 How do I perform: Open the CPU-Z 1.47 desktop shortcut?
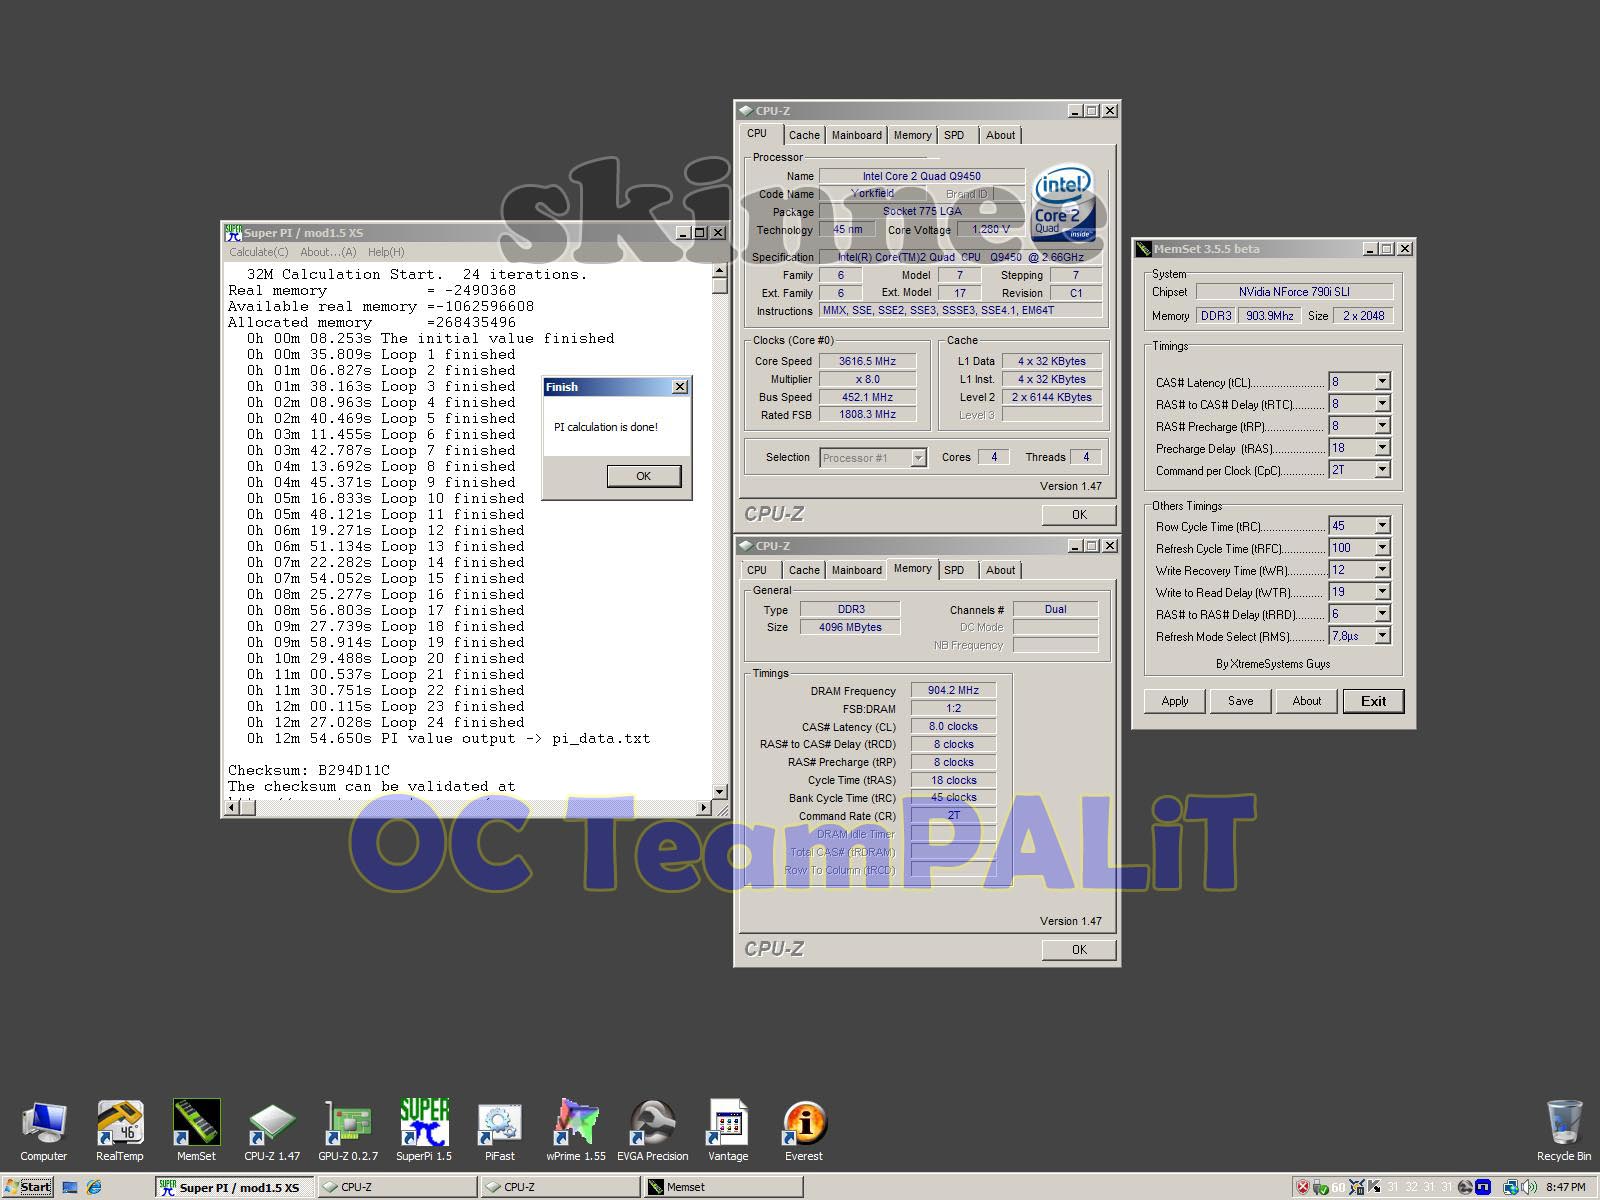coord(272,1131)
